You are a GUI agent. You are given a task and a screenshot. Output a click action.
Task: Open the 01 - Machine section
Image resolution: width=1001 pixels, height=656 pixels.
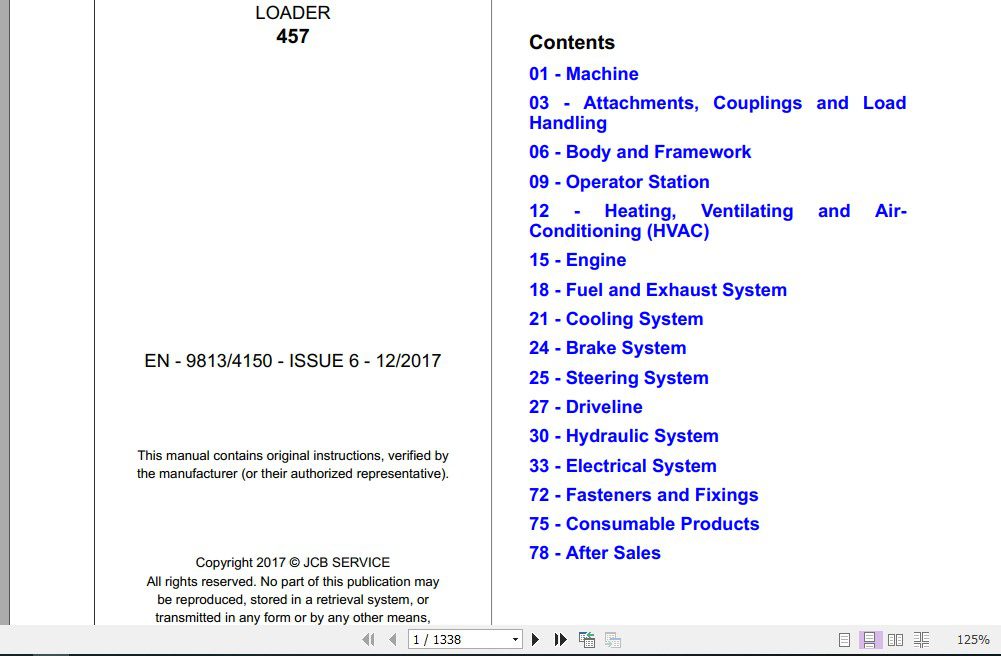pyautogui.click(x=583, y=74)
